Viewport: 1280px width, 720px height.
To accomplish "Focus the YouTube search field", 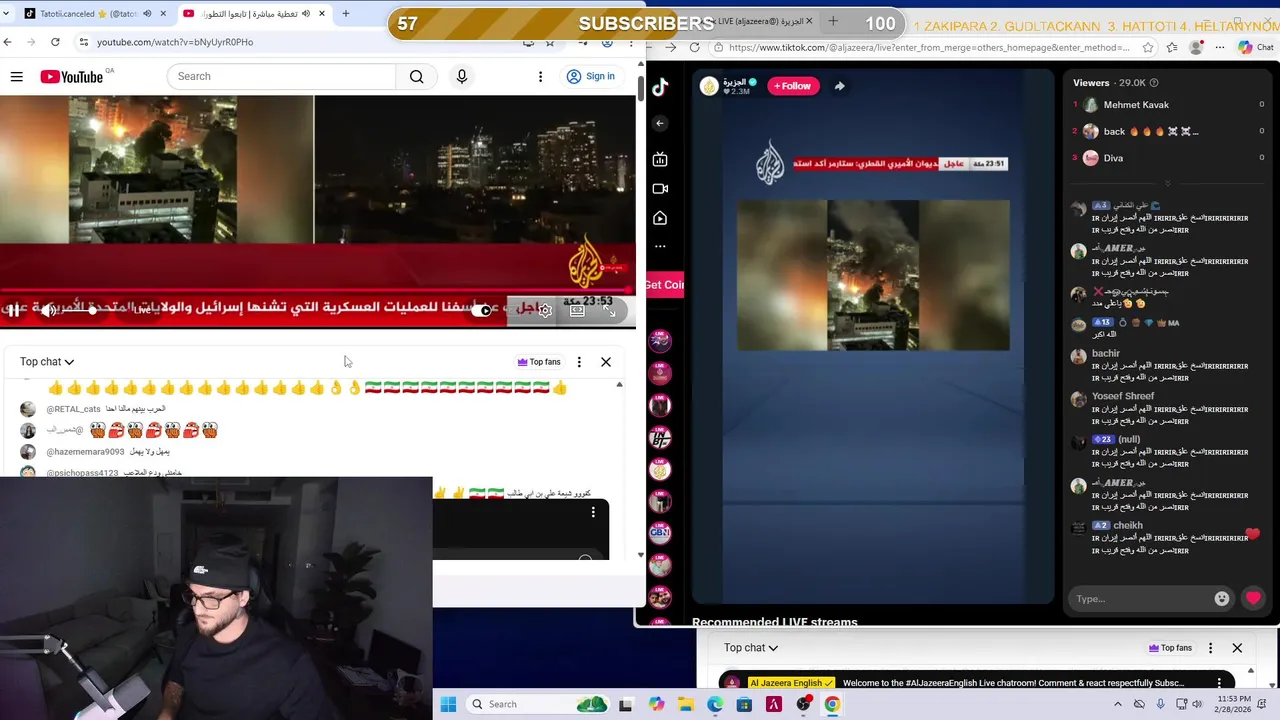I will pyautogui.click(x=282, y=76).
